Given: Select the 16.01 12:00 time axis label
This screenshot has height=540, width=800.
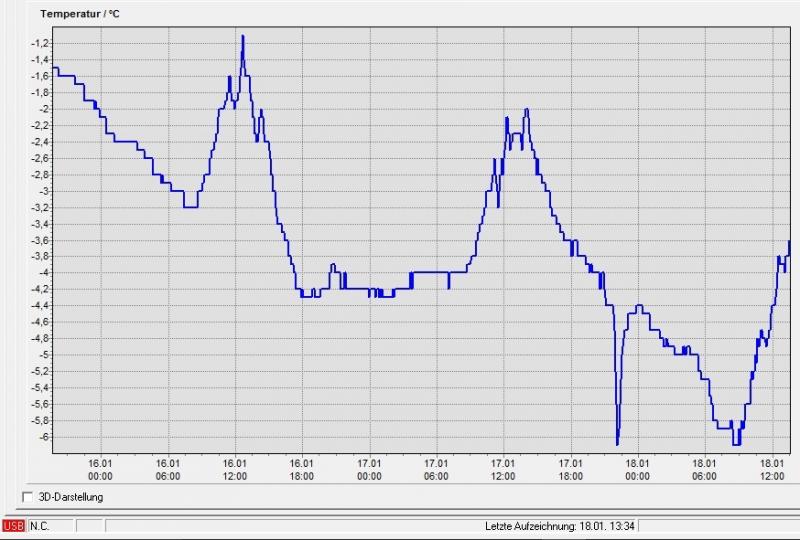Looking at the screenshot, I should pos(235,470).
